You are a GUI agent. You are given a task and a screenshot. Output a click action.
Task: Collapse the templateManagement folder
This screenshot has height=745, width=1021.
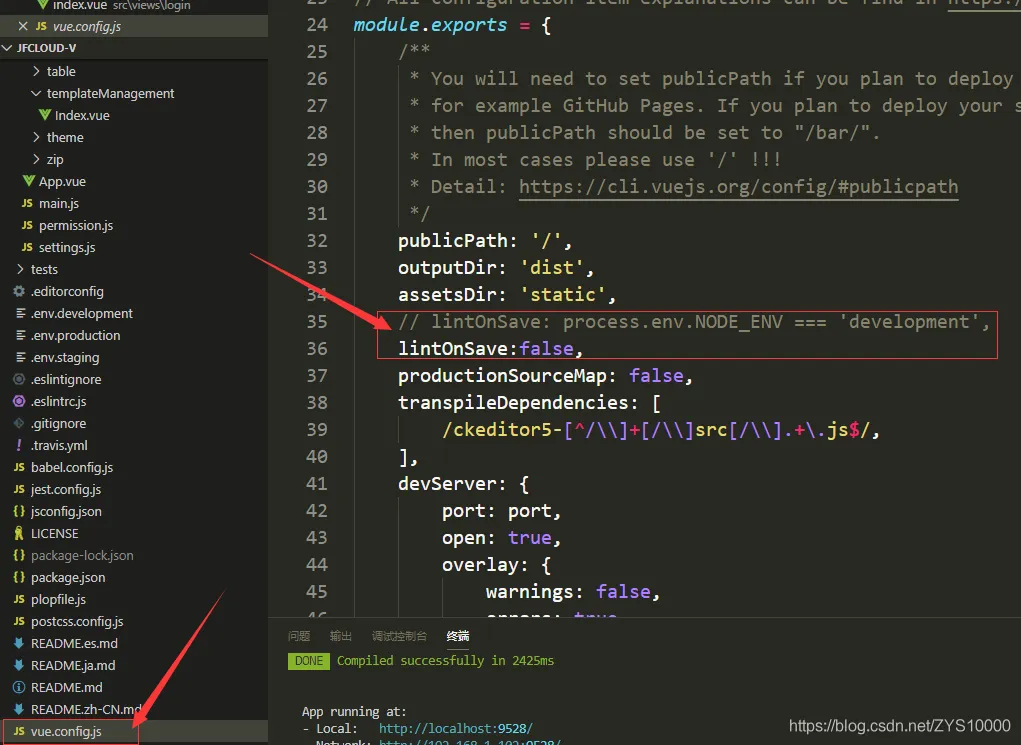coord(36,93)
